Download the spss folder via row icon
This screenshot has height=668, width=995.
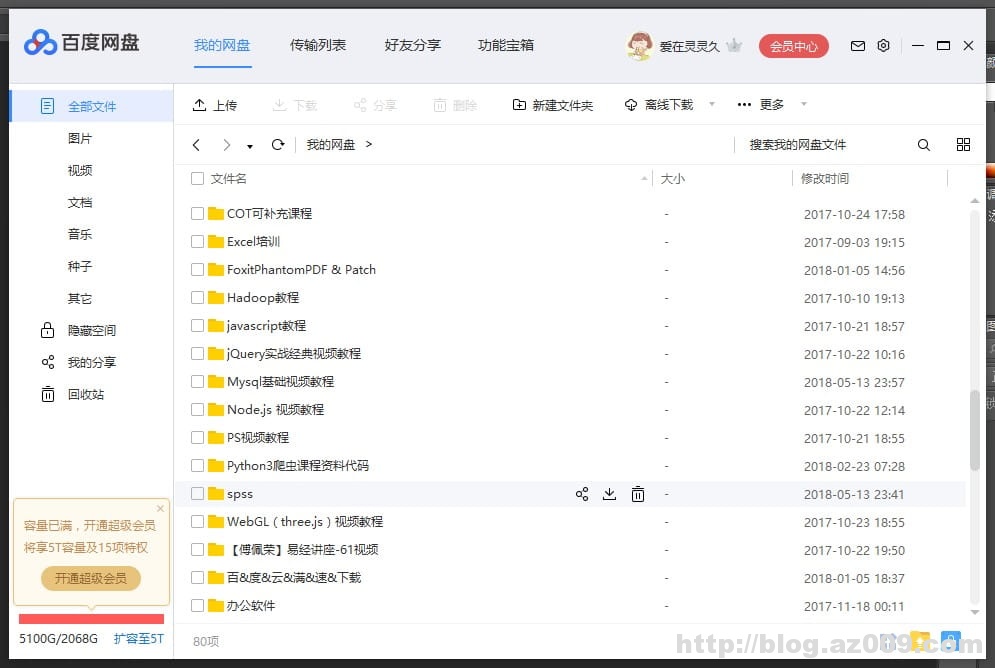(x=610, y=493)
